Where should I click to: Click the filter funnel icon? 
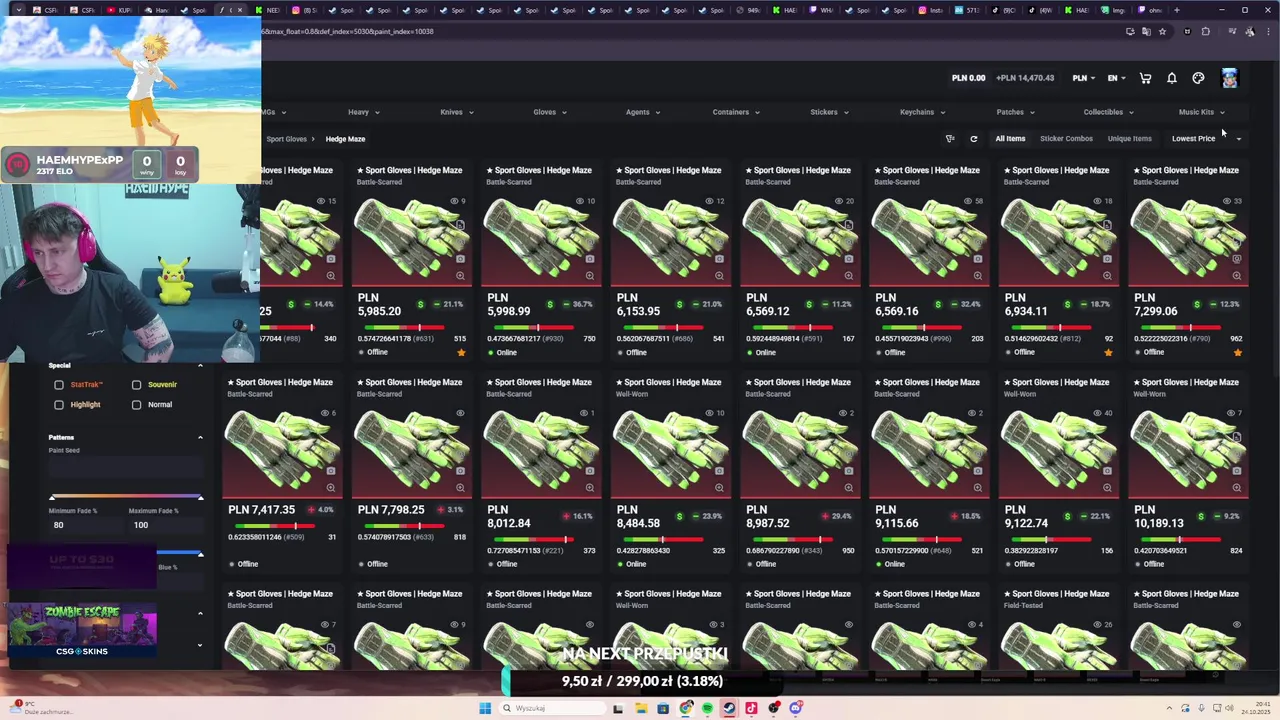click(x=950, y=139)
